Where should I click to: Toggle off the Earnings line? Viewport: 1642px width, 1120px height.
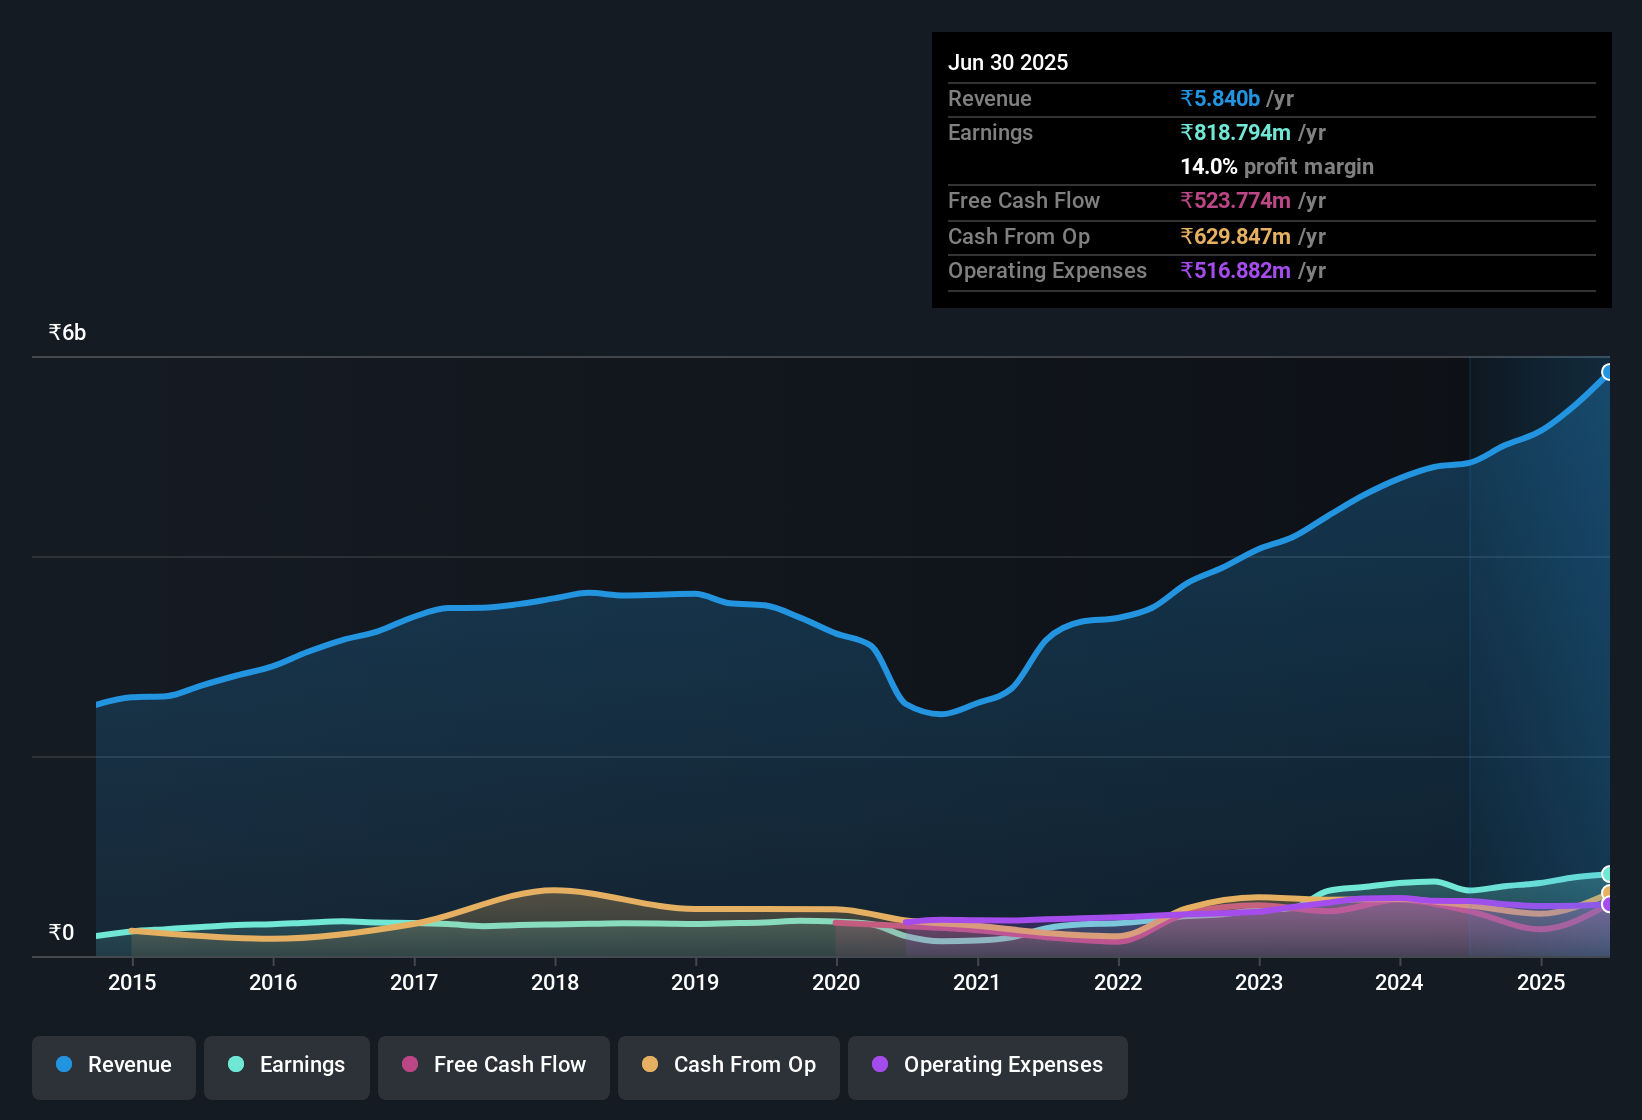tap(286, 1066)
